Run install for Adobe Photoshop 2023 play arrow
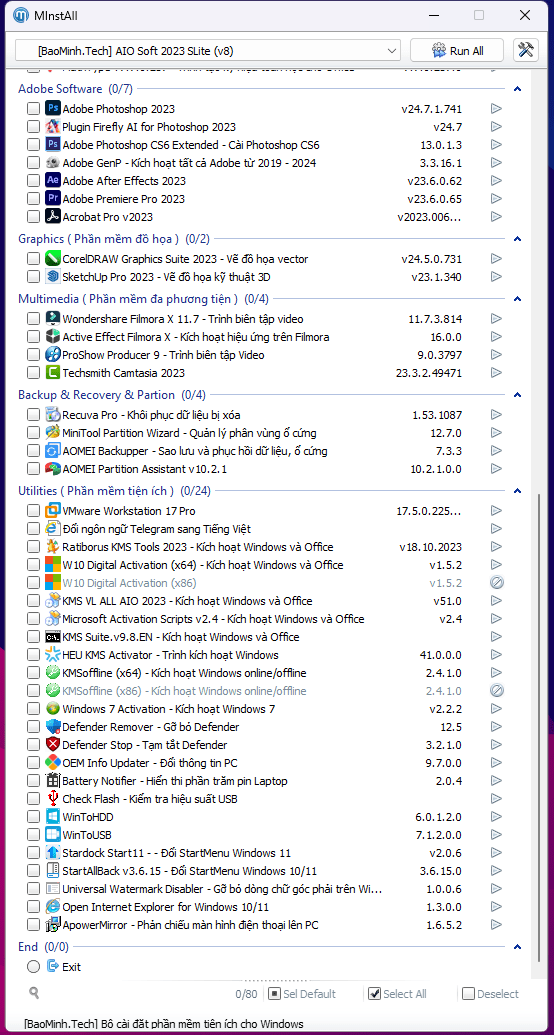 point(497,108)
